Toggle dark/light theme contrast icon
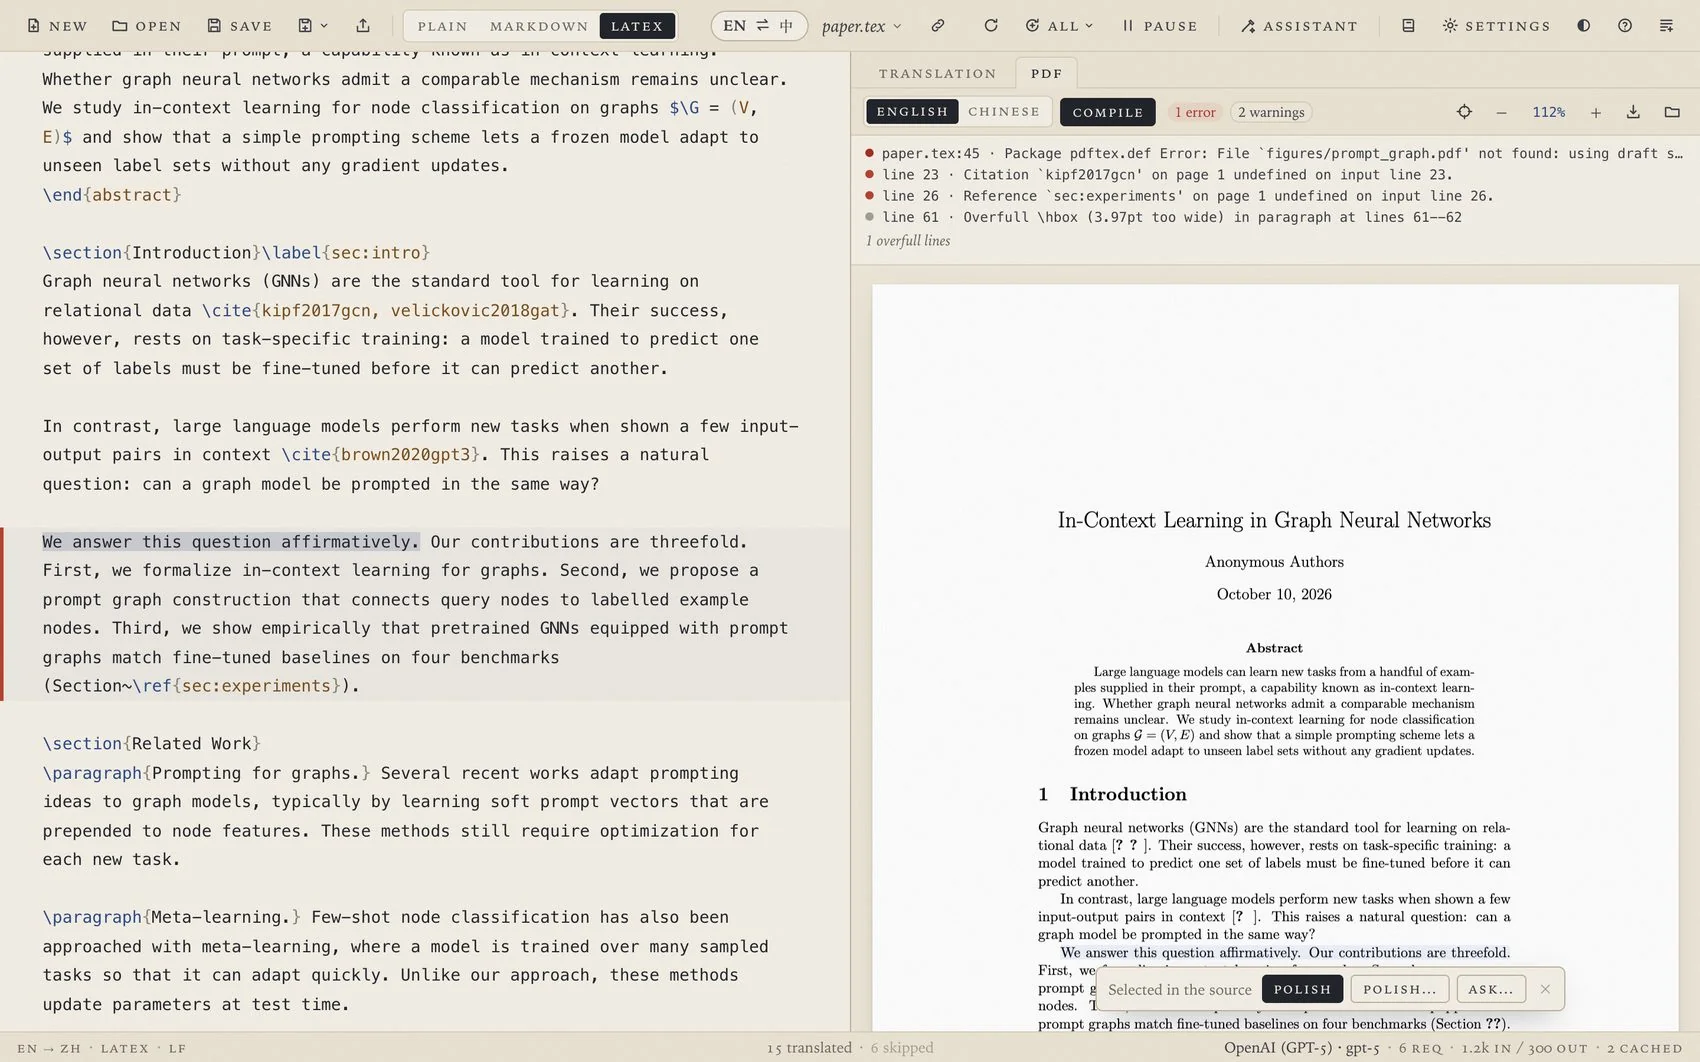 1584,26
